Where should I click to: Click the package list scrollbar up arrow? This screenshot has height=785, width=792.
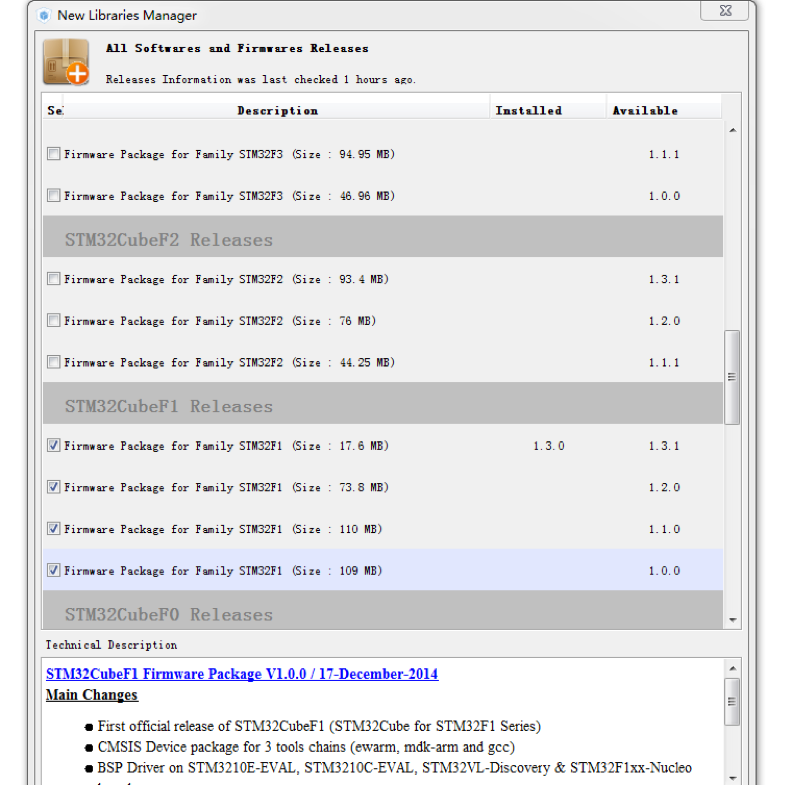pos(732,130)
